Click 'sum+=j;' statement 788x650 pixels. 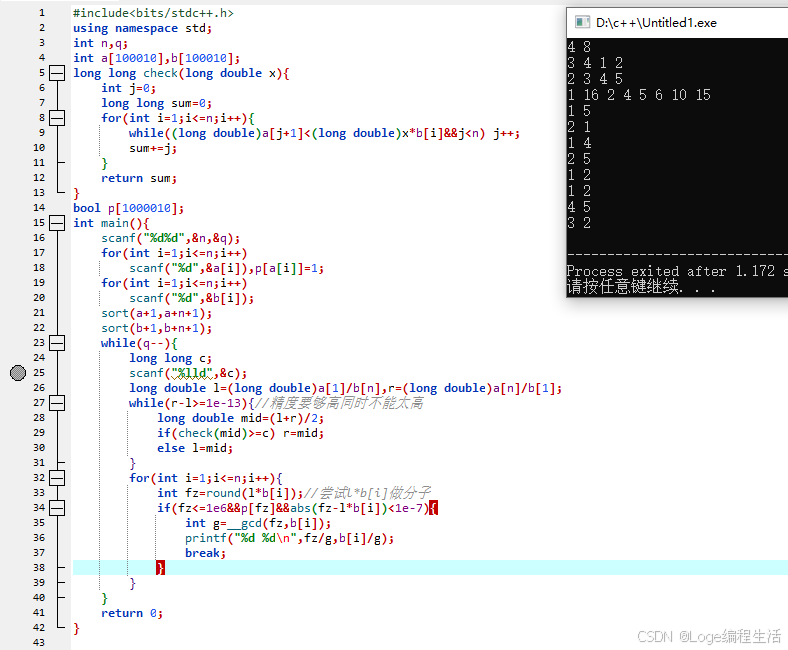click(153, 148)
